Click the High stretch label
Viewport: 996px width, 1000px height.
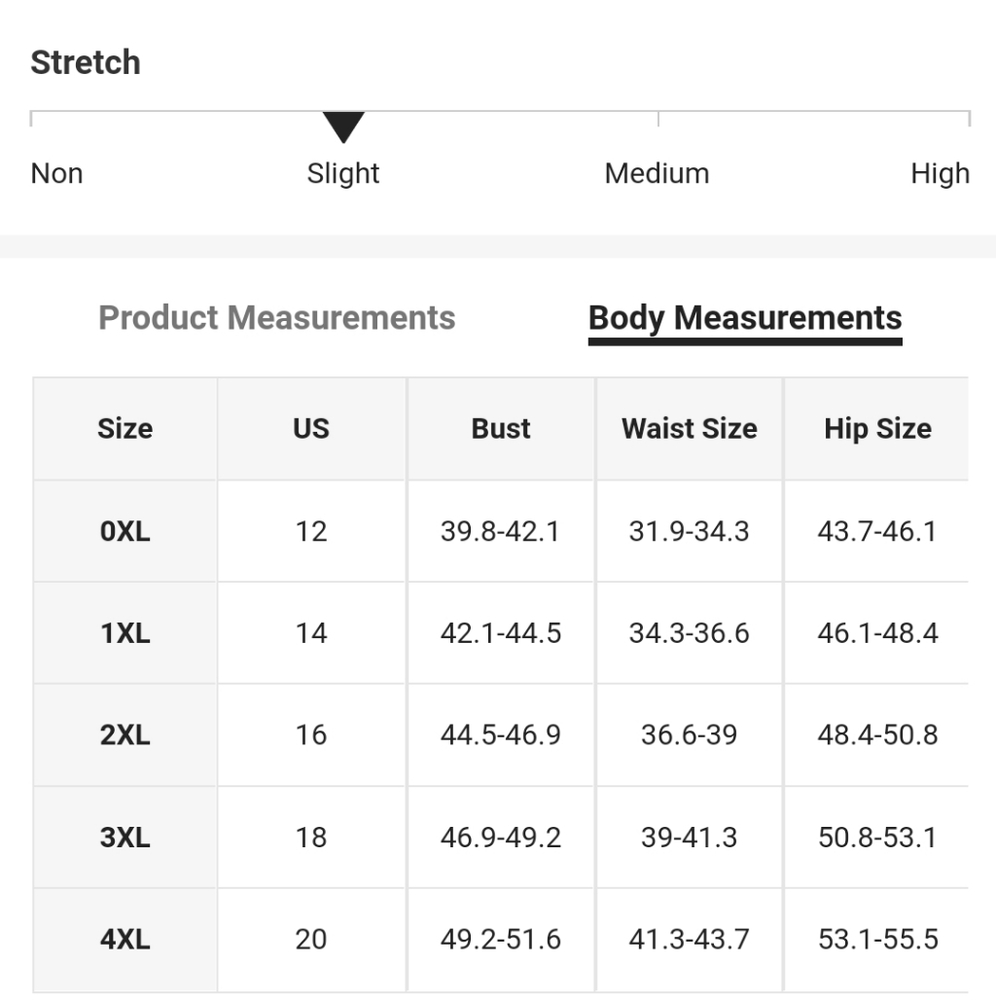point(940,173)
